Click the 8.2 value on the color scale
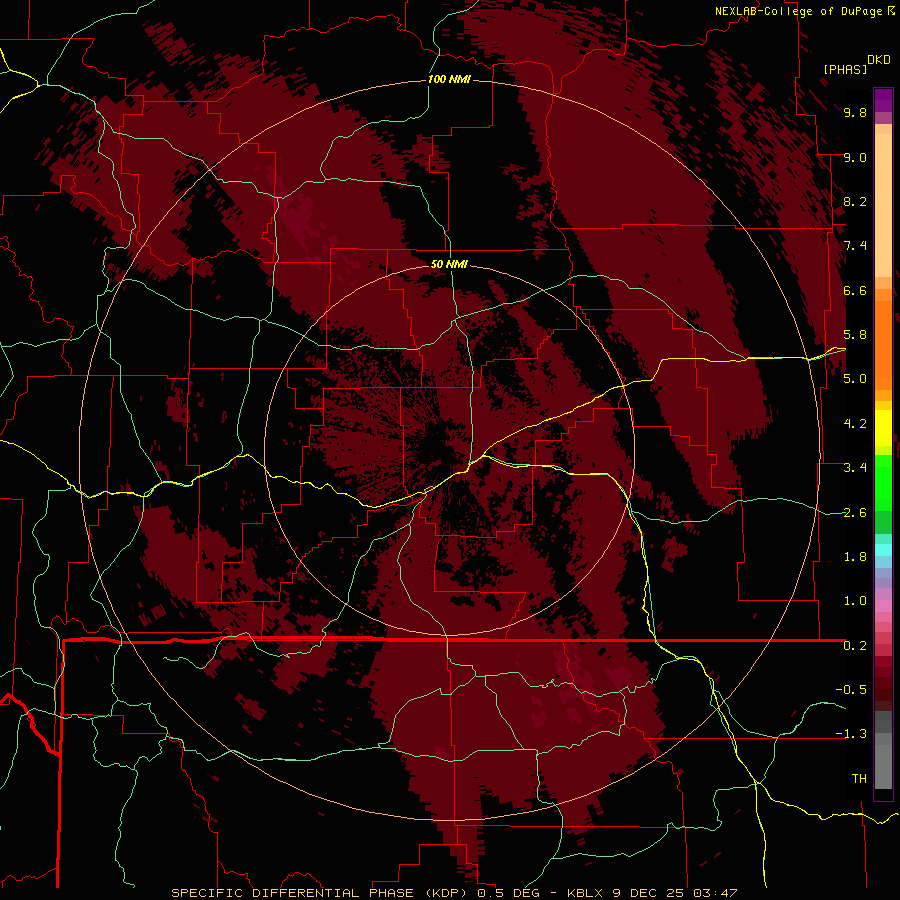The width and height of the screenshot is (900, 900). click(855, 201)
